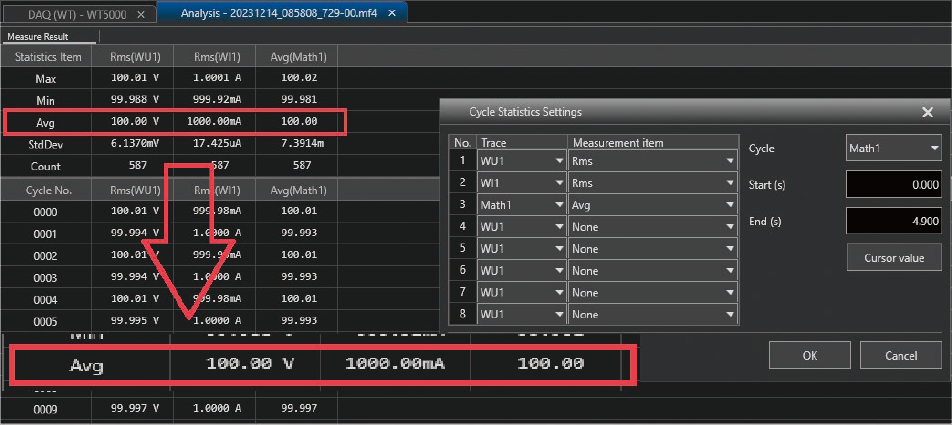The width and height of the screenshot is (952, 425).
Task: Click the Start (s) input field
Action: (x=894, y=185)
